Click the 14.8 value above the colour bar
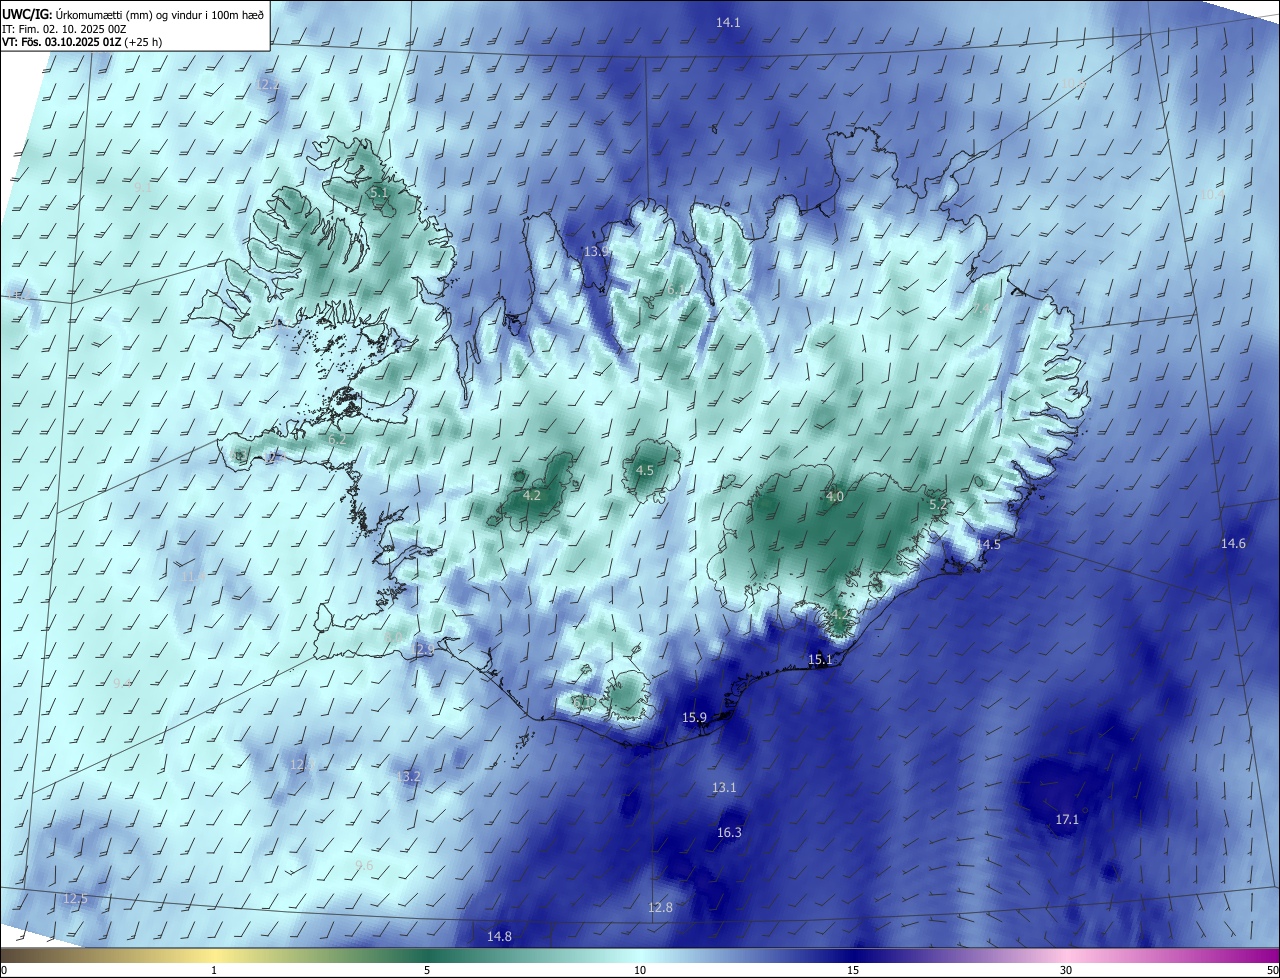 (499, 937)
